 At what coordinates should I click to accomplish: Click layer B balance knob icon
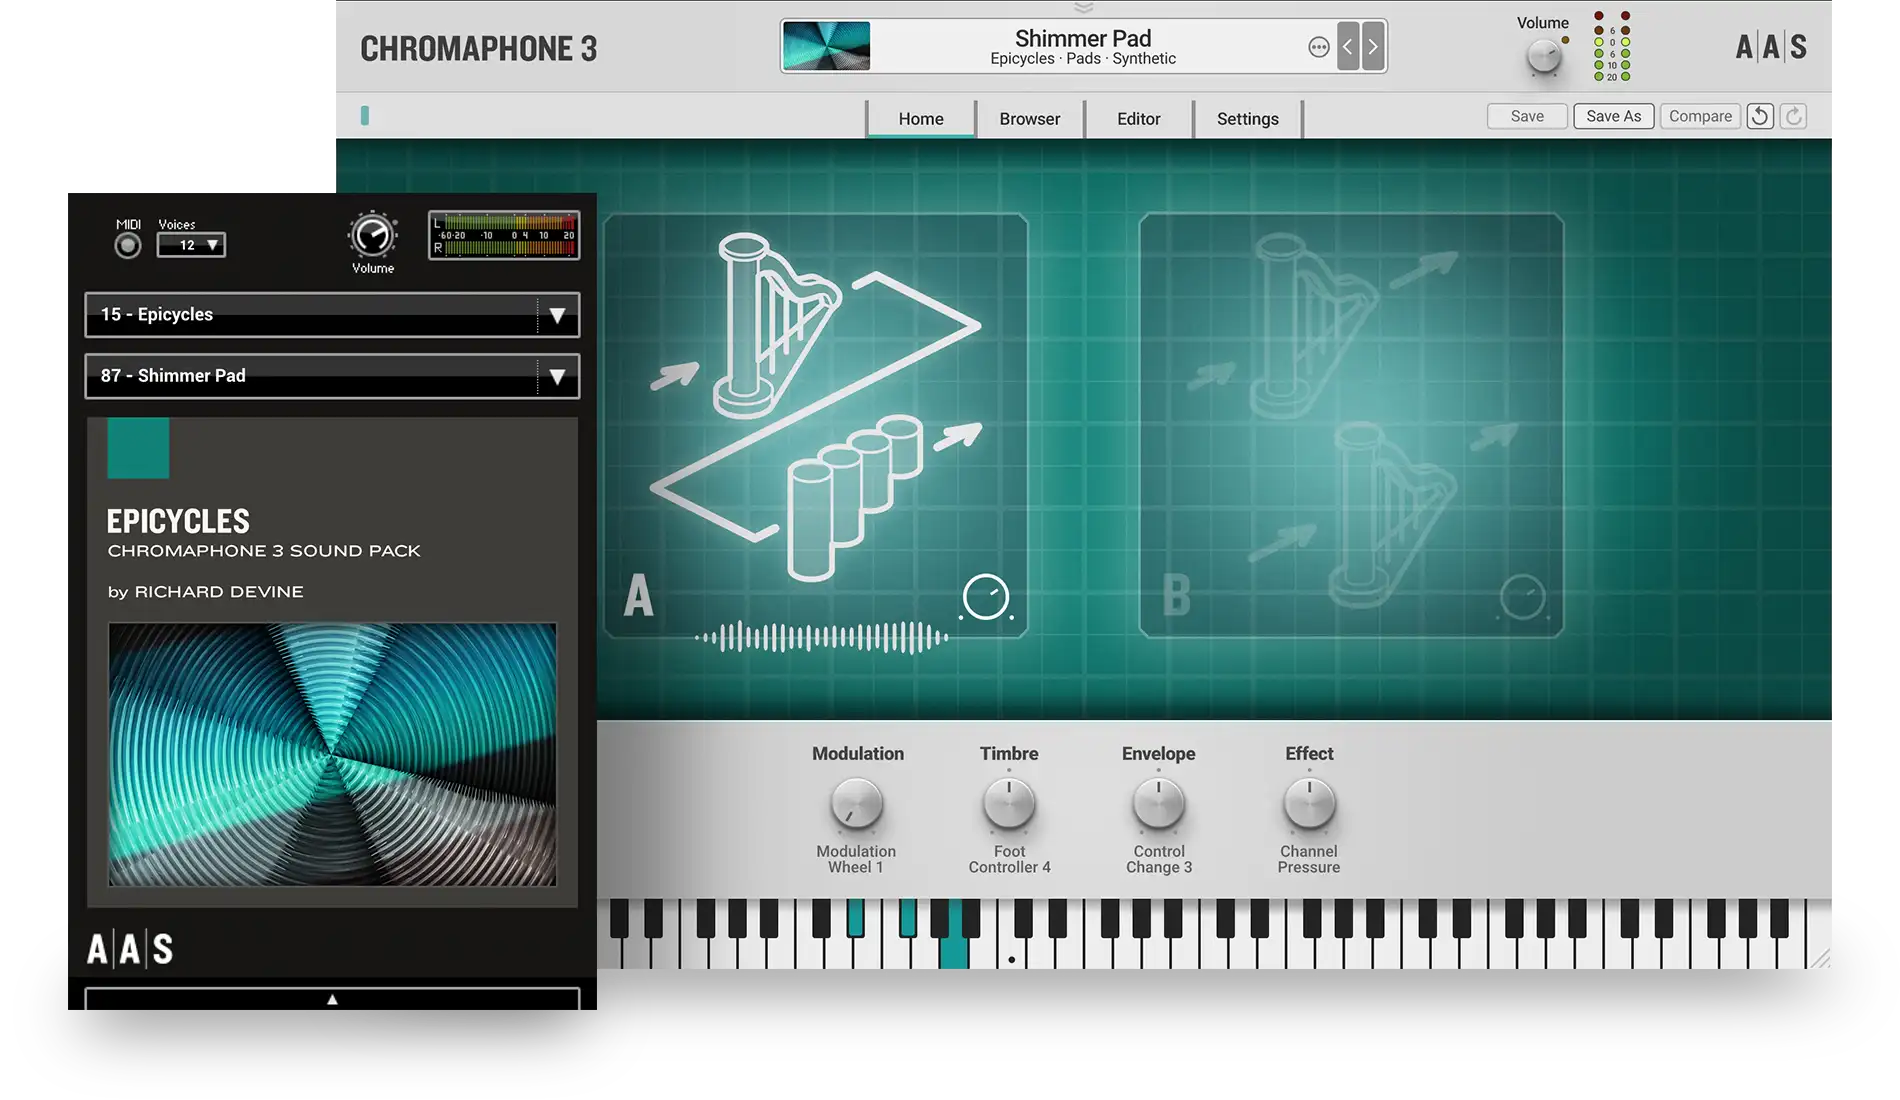pos(1522,598)
